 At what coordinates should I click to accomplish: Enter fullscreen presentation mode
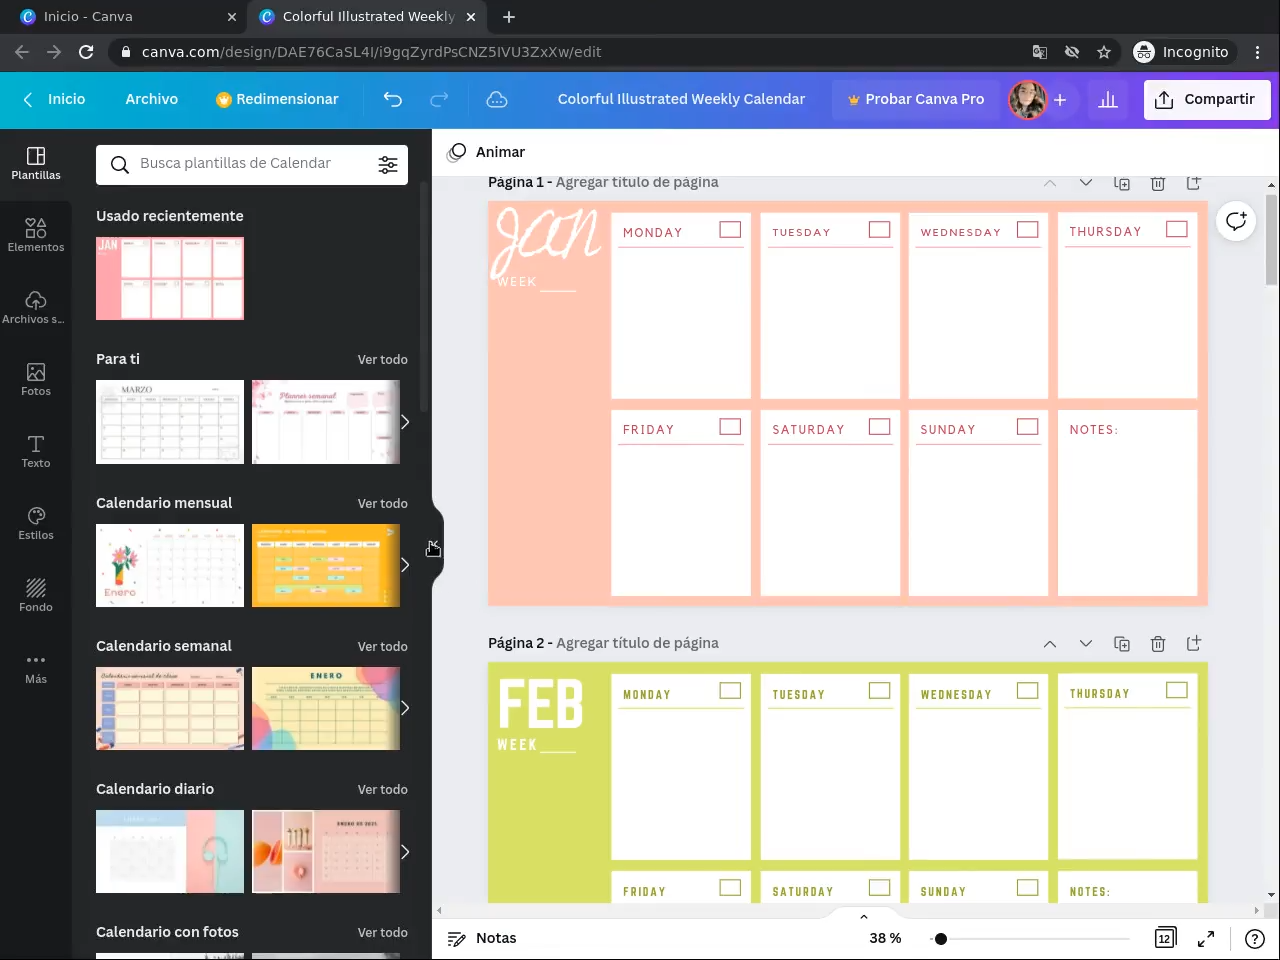click(x=1206, y=938)
